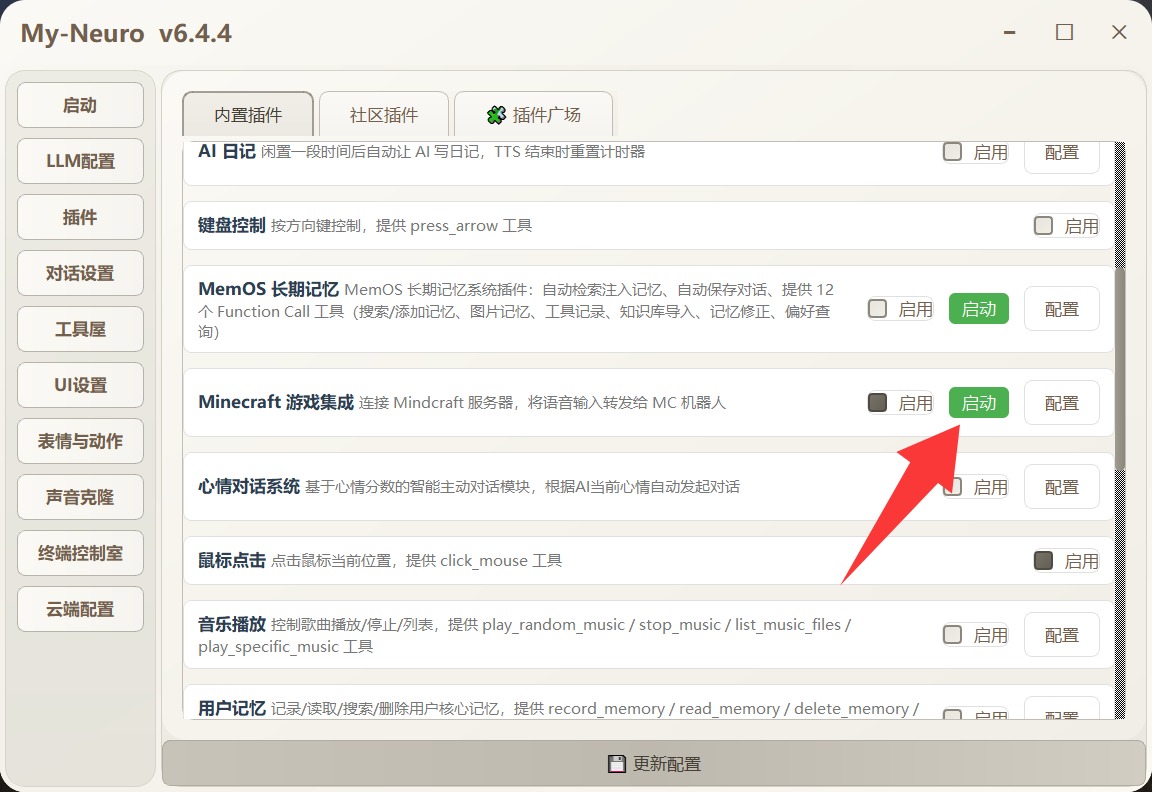1152x792 pixels.
Task: Enable the 音乐播放 plugin checkbox
Action: click(x=954, y=635)
